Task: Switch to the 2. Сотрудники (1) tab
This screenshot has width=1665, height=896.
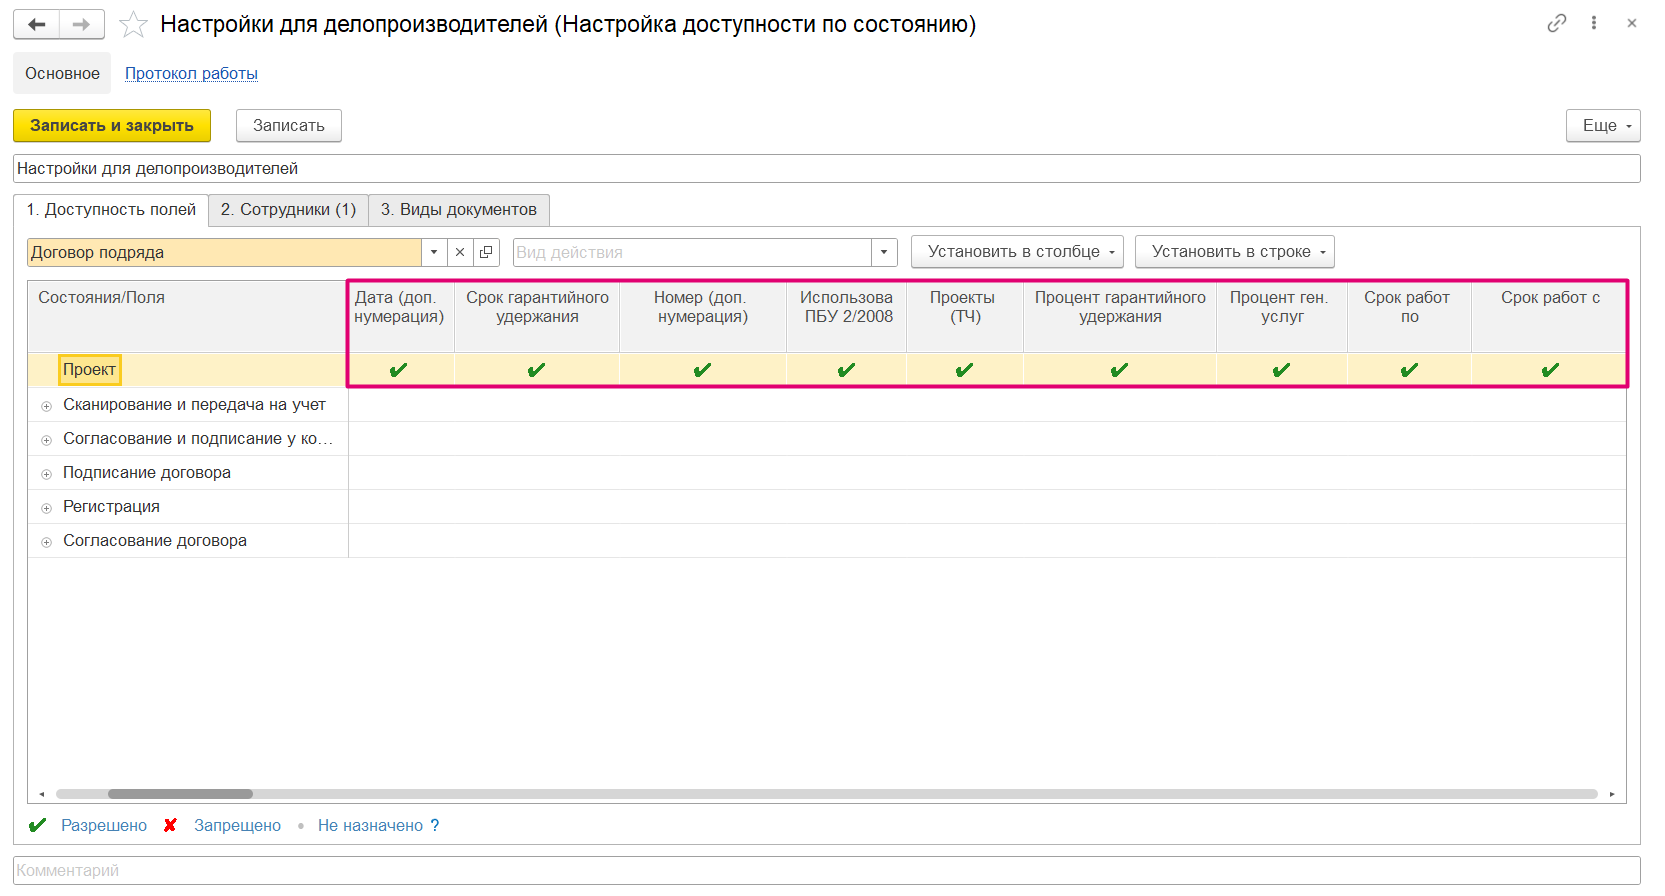Action: tap(288, 210)
